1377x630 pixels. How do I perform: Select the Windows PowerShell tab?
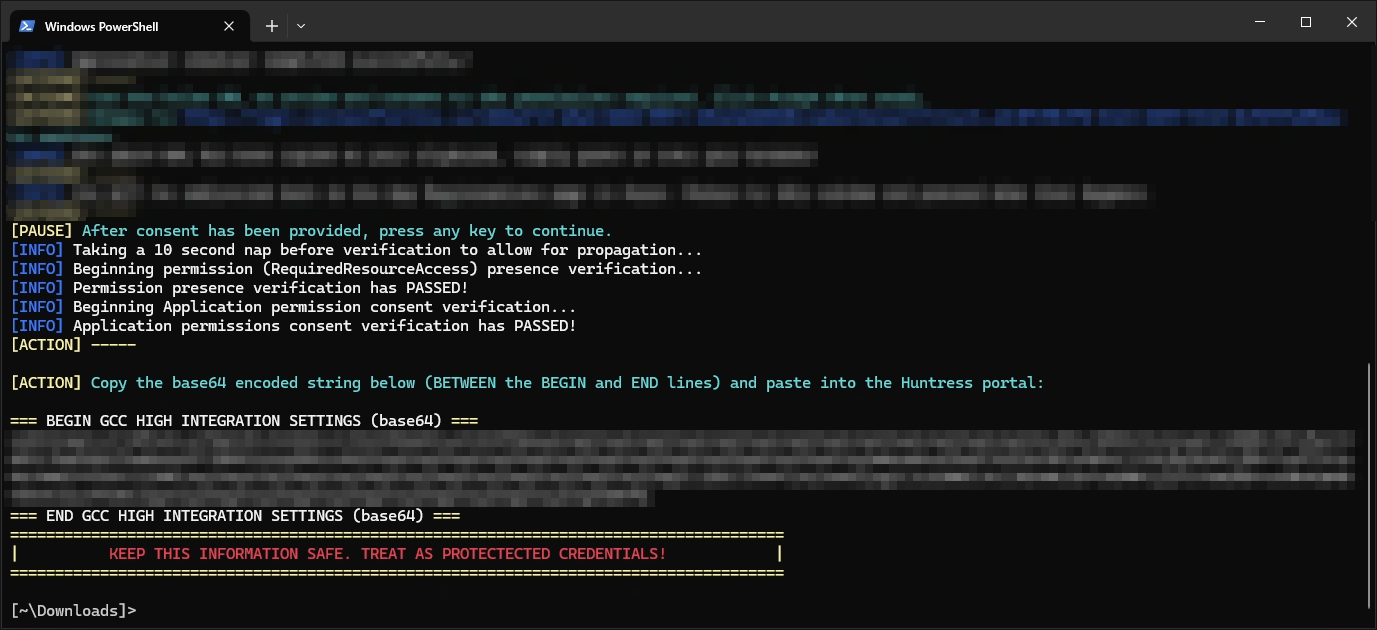[130, 26]
